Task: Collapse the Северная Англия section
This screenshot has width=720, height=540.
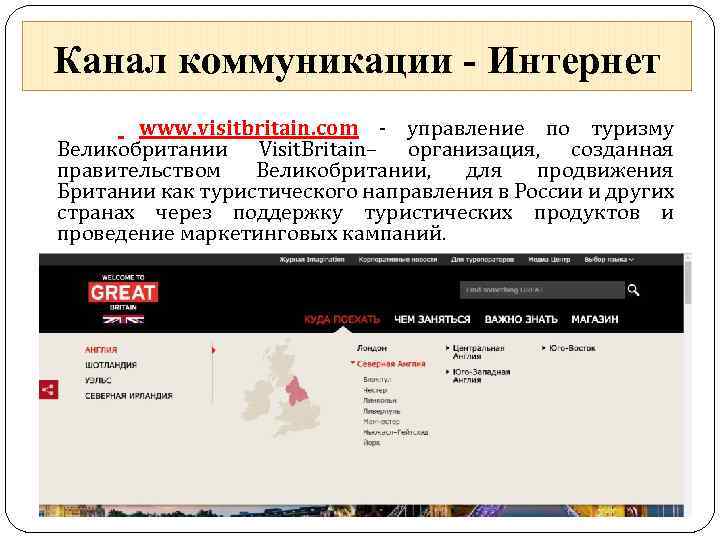Action: tap(388, 364)
